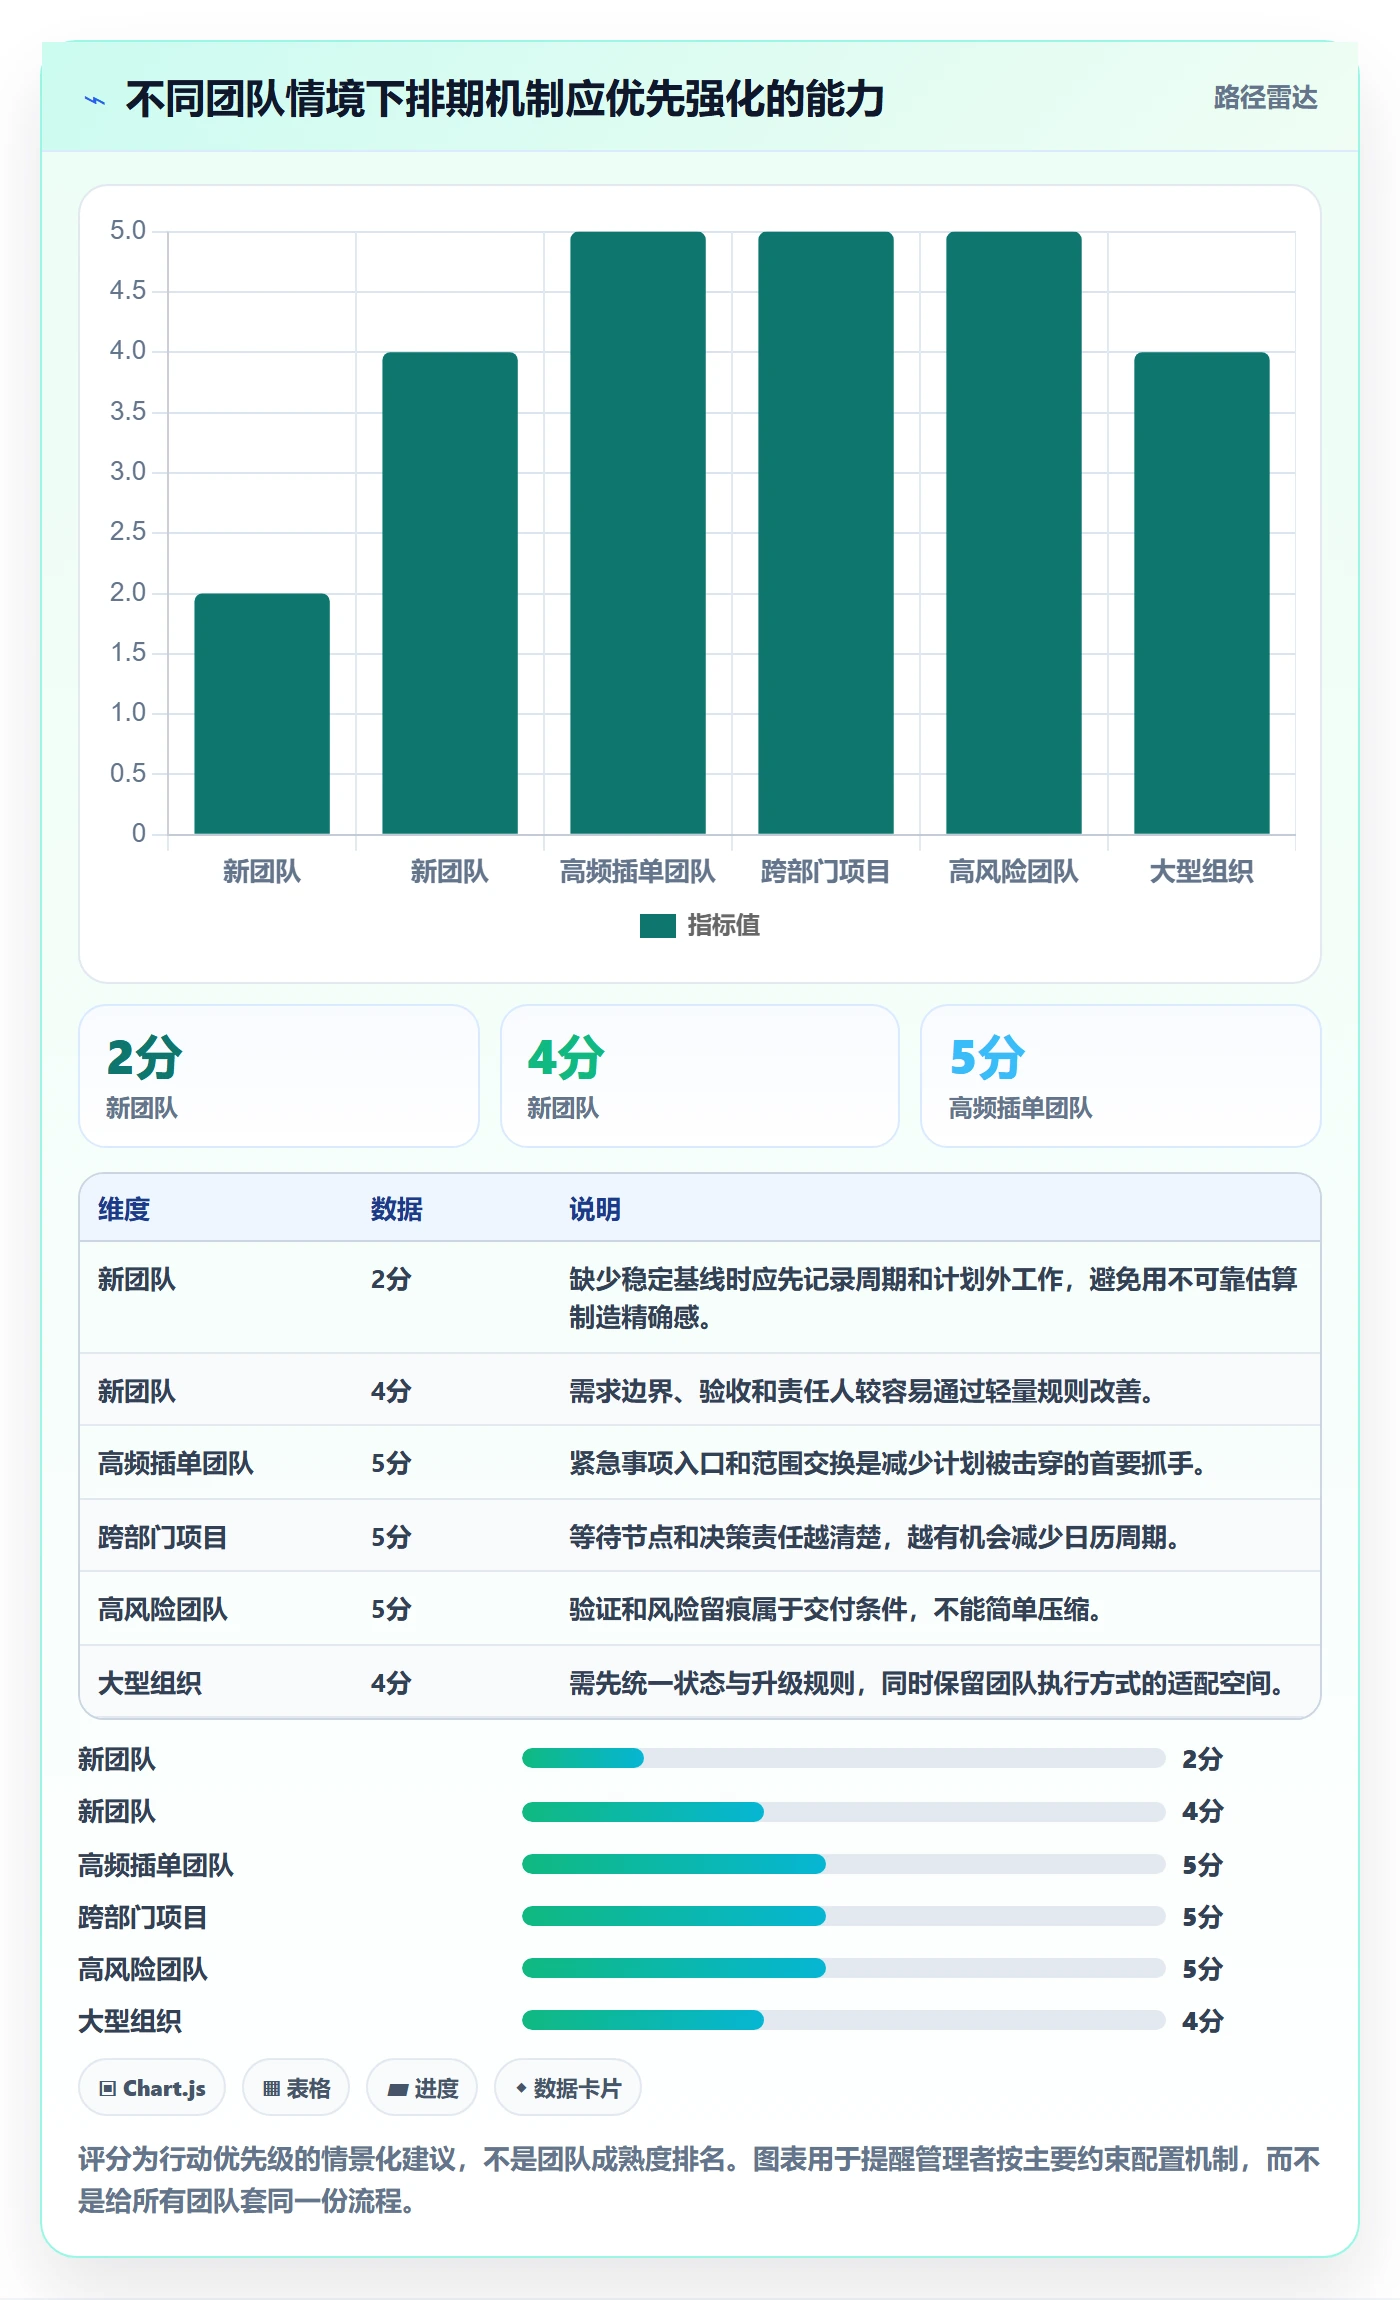Image resolution: width=1400 pixels, height=2300 pixels.
Task: Click the 新团队 progress bar showing 2分
Action: tap(844, 1758)
